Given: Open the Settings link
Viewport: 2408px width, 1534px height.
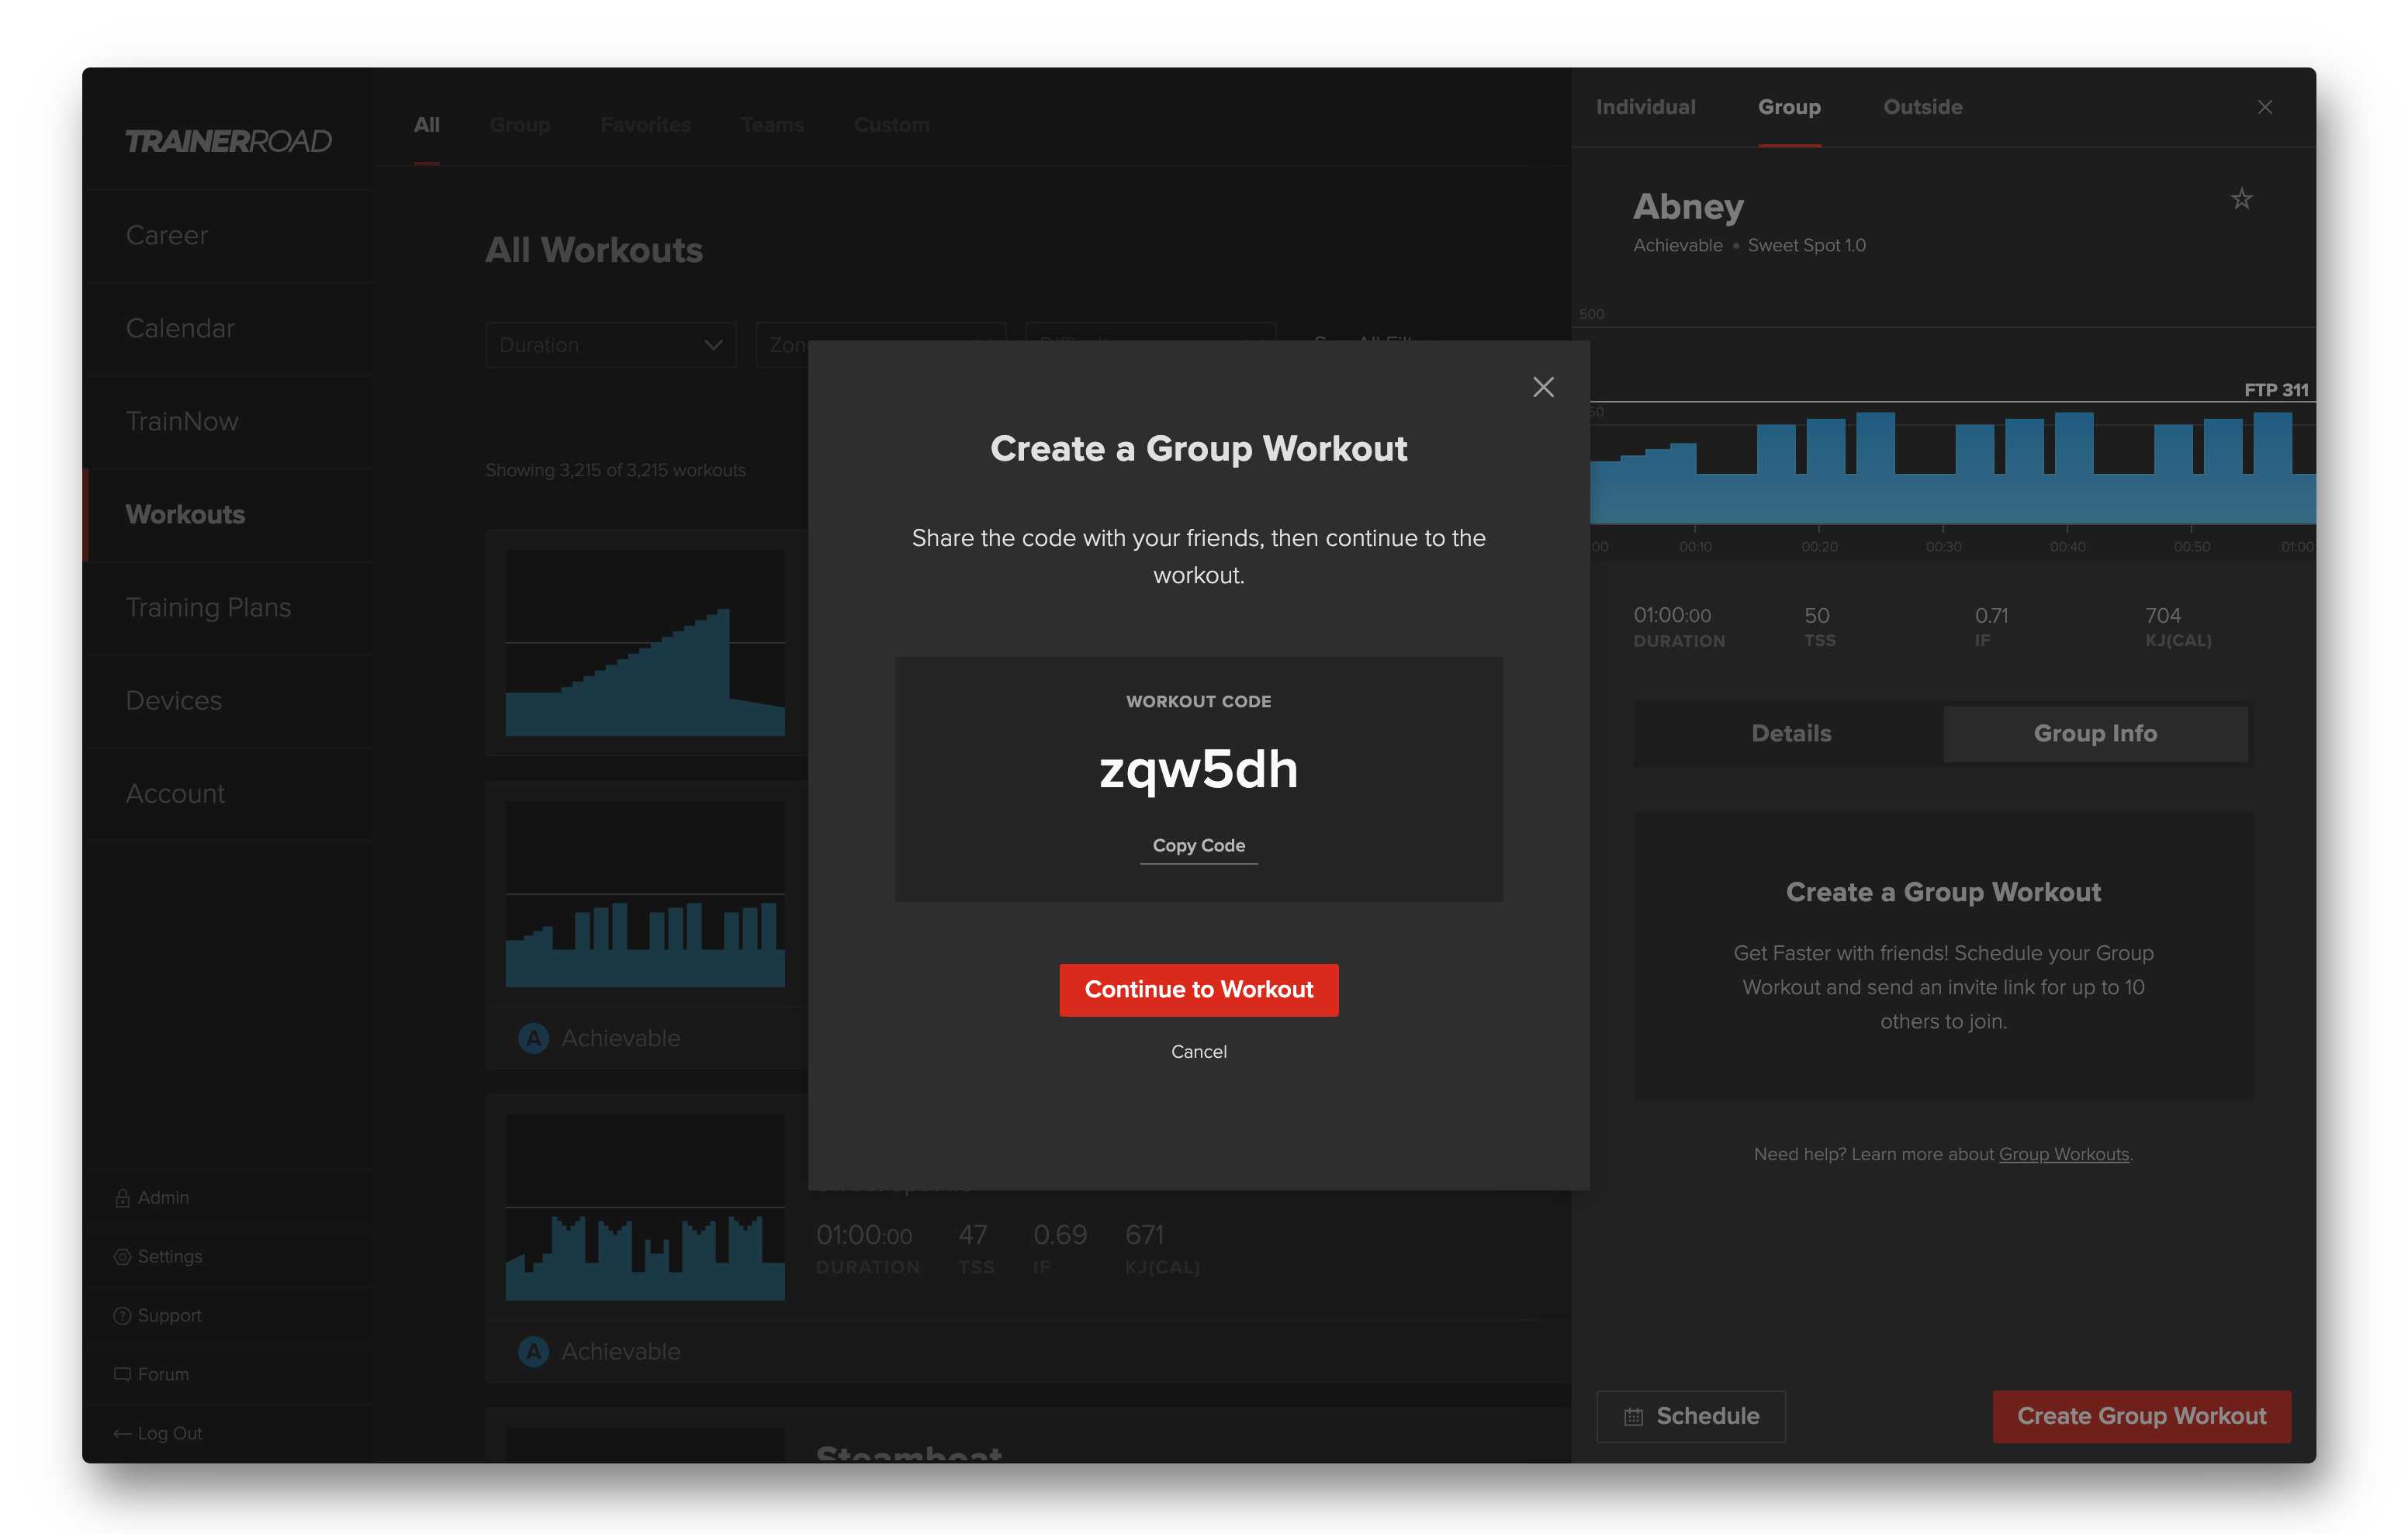Looking at the screenshot, I should point(170,1257).
